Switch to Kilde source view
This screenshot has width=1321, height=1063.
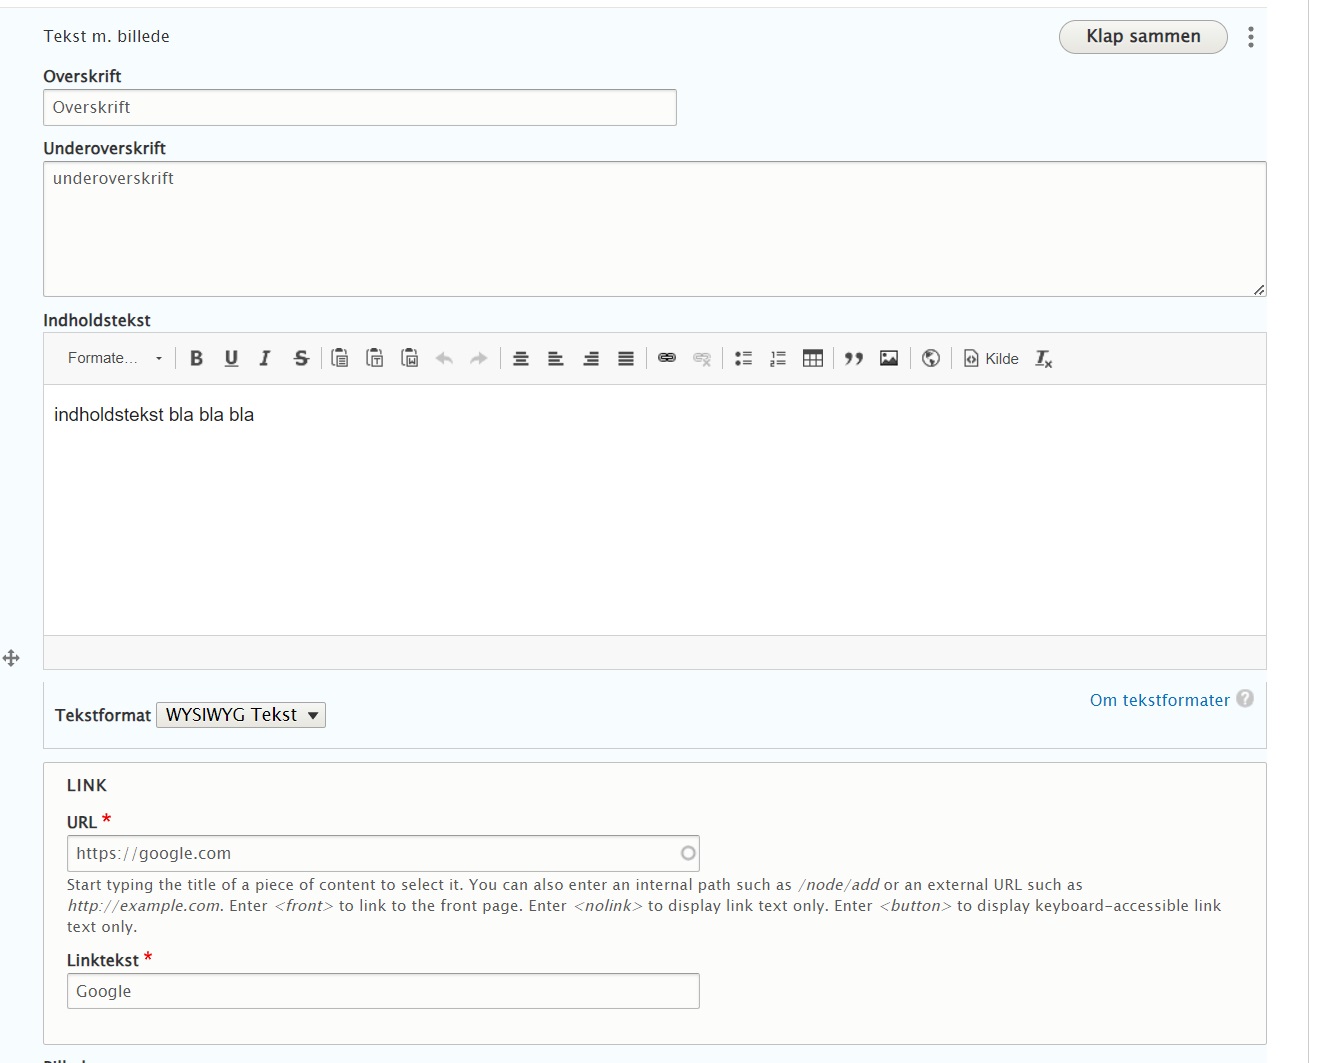(x=991, y=358)
